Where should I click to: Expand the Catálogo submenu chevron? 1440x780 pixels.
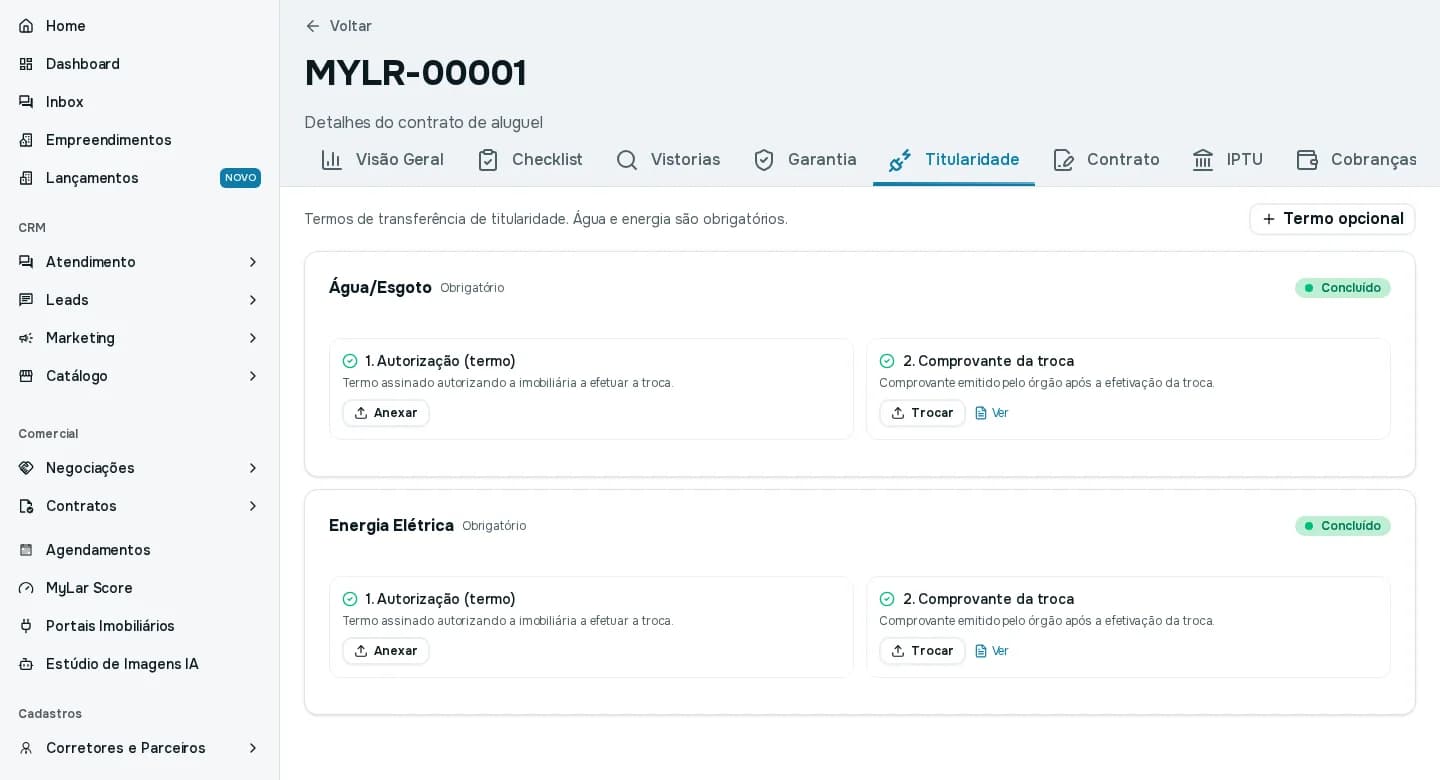(x=253, y=376)
